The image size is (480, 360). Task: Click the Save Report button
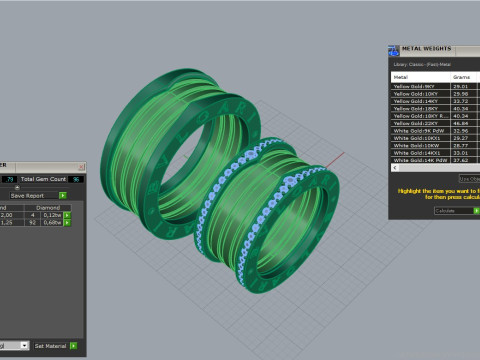pyautogui.click(x=34, y=196)
